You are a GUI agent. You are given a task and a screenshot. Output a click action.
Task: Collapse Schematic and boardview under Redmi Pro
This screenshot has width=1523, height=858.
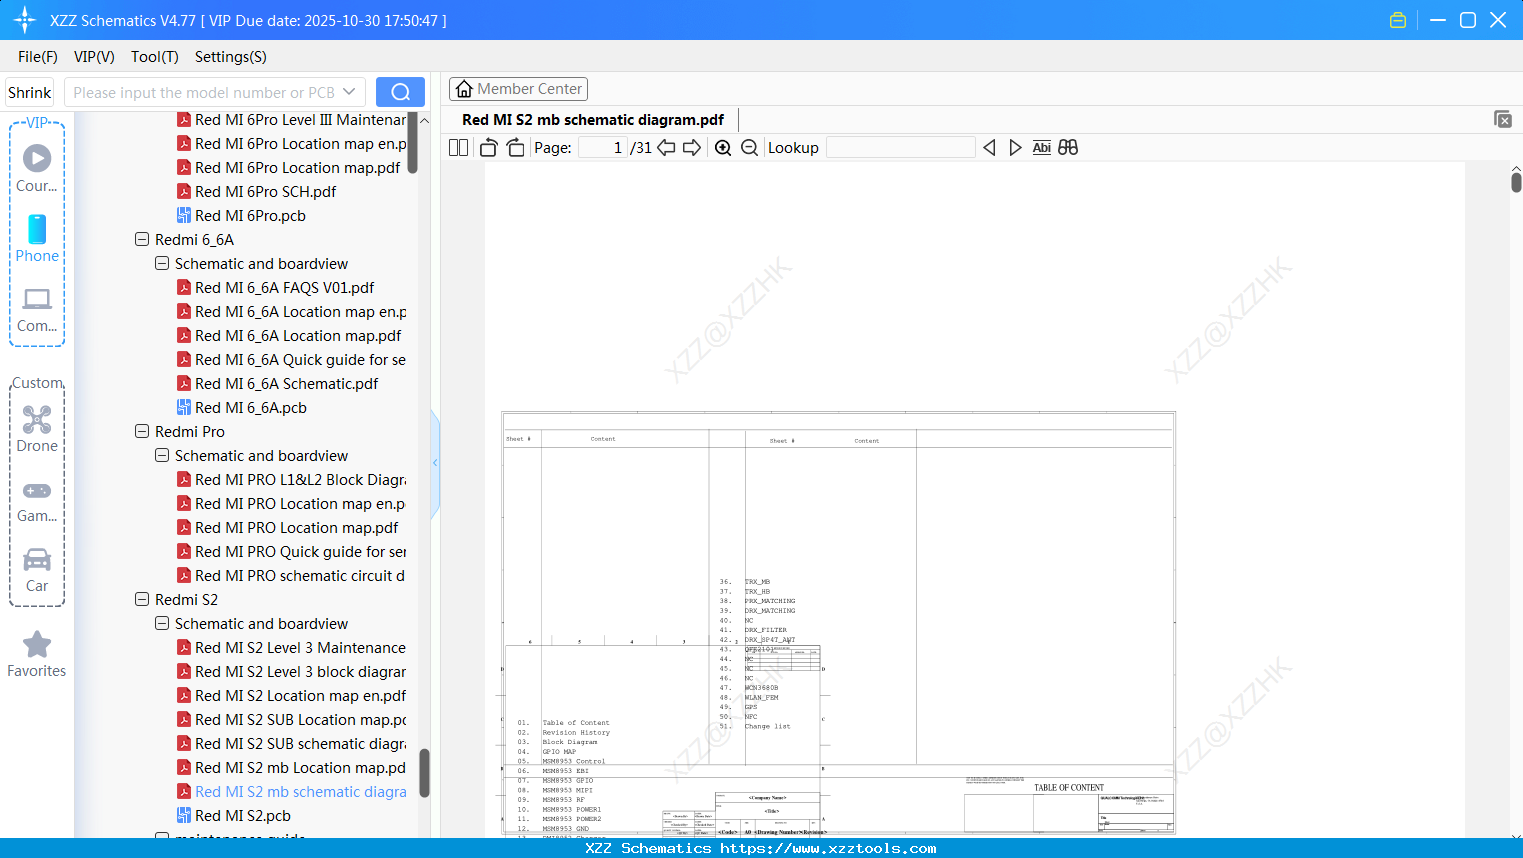point(161,455)
